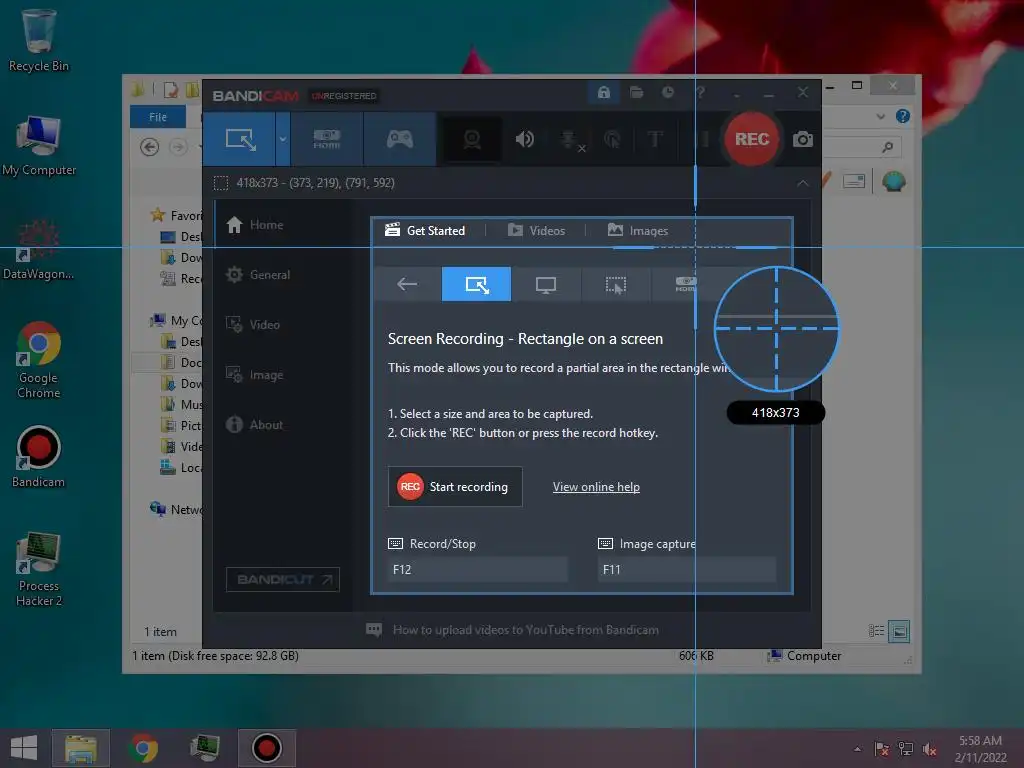Open the View online help link

(596, 487)
